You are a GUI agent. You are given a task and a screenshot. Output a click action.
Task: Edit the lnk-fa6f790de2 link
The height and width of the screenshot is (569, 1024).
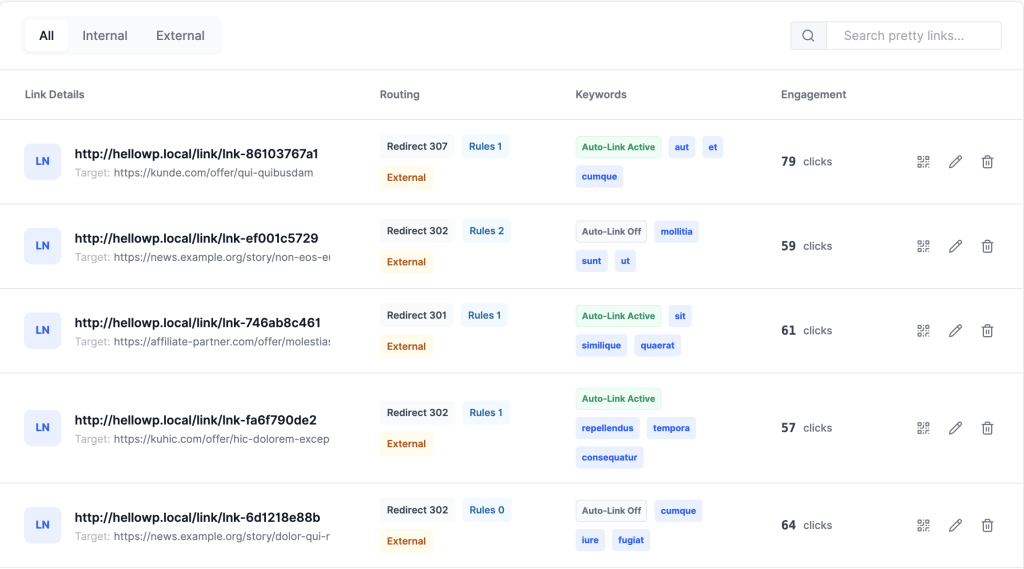[x=955, y=428]
